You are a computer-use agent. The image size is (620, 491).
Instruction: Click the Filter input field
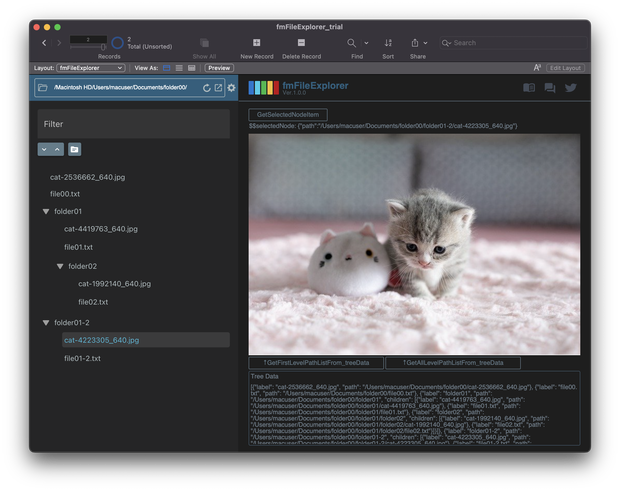[x=134, y=124]
